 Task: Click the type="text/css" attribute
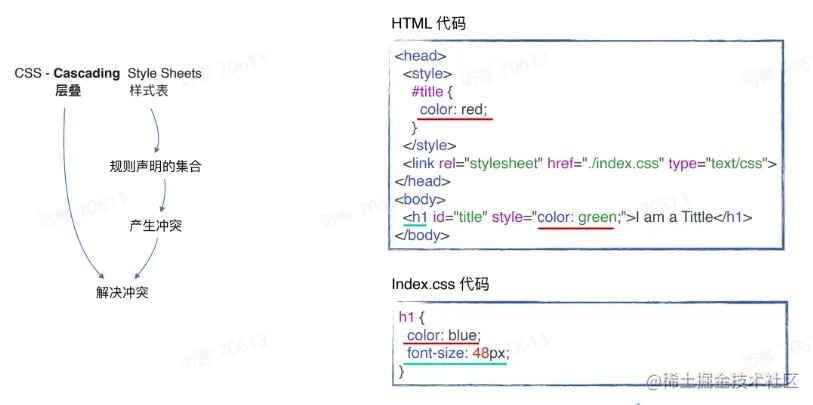click(718, 164)
